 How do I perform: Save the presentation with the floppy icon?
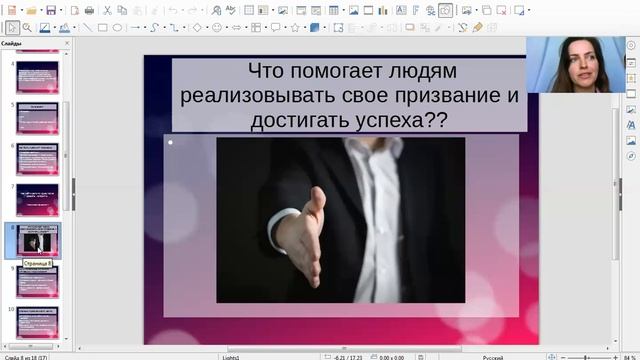51,11
